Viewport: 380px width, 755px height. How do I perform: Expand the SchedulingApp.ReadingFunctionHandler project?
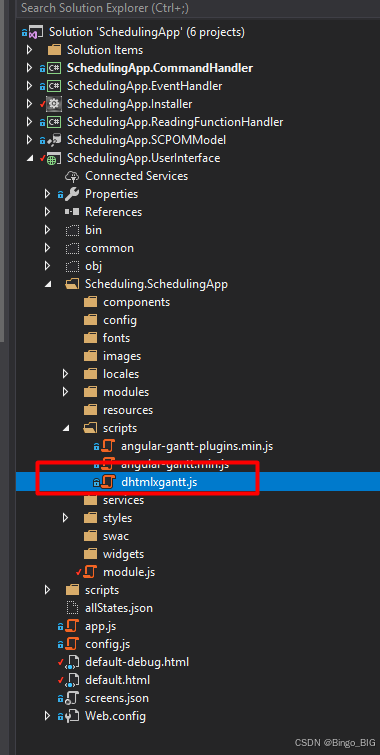(x=30, y=122)
